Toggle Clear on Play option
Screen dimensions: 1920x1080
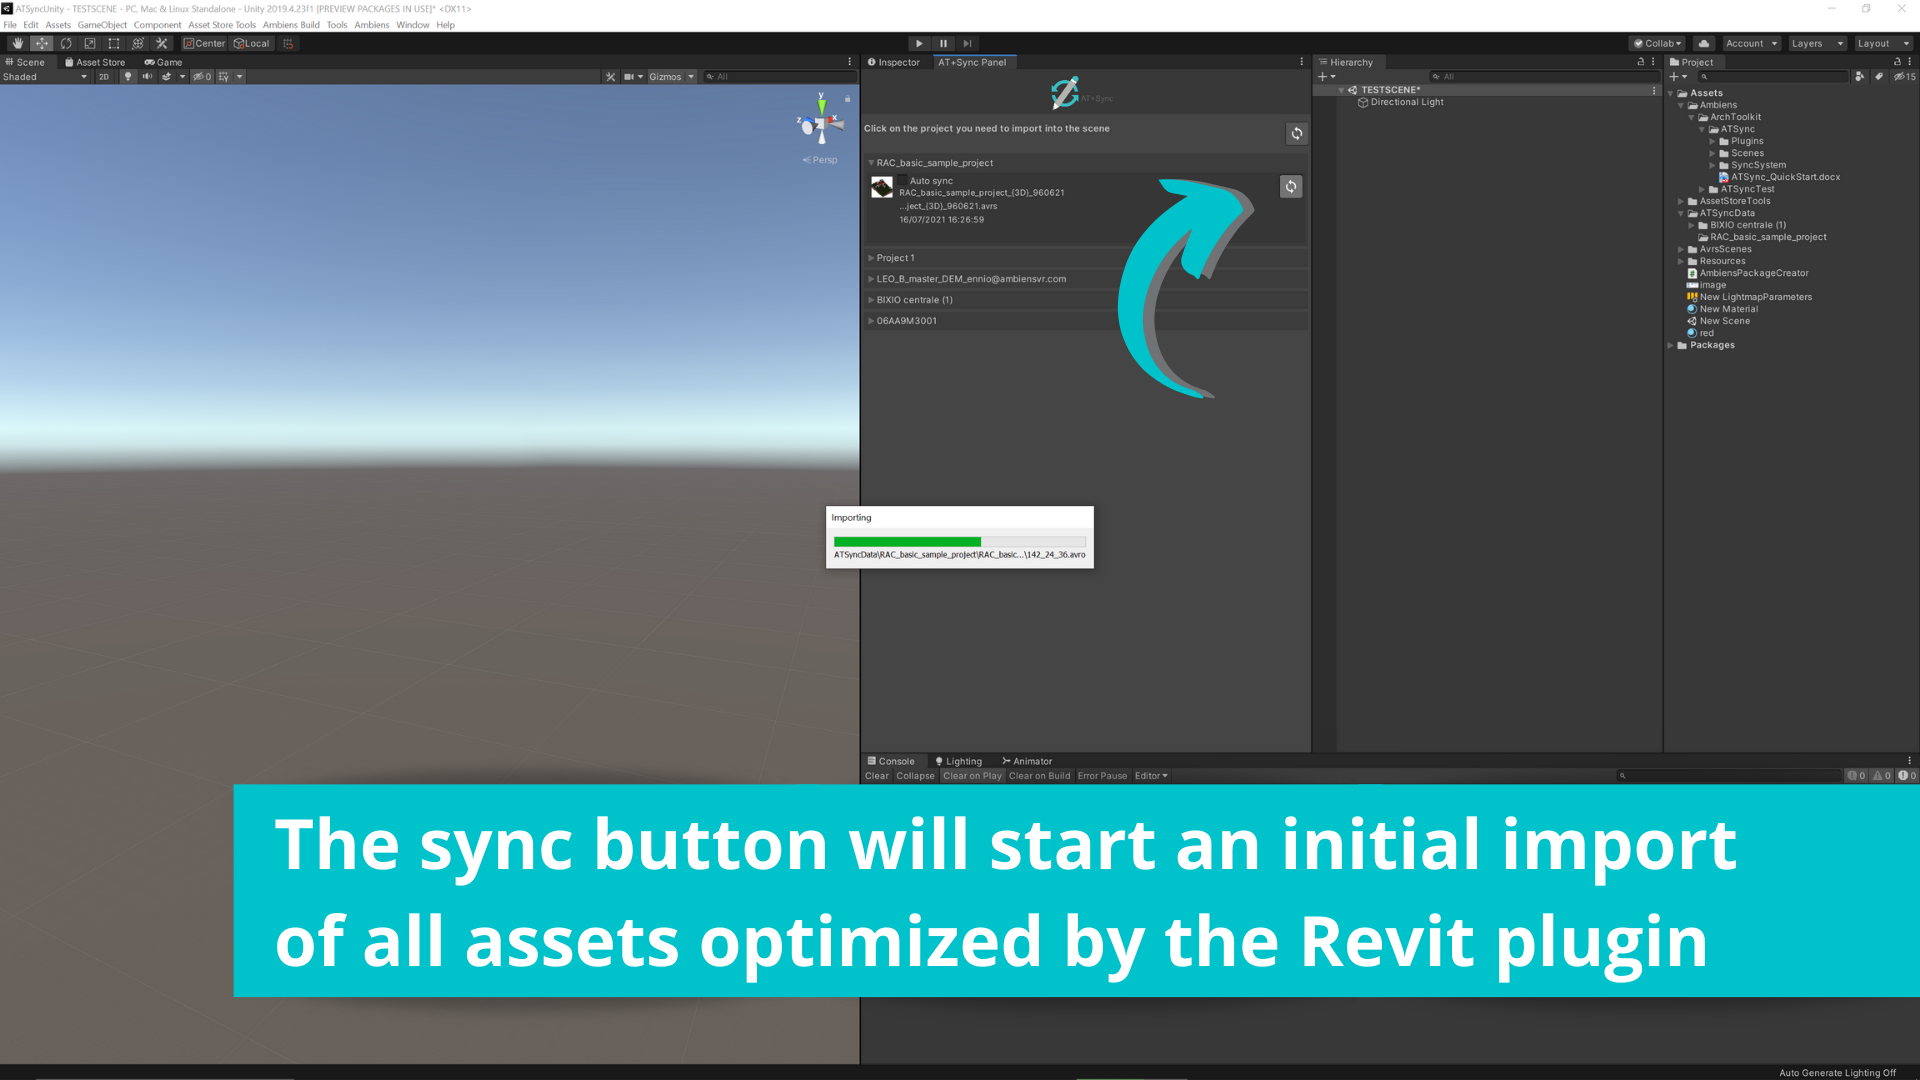[971, 776]
